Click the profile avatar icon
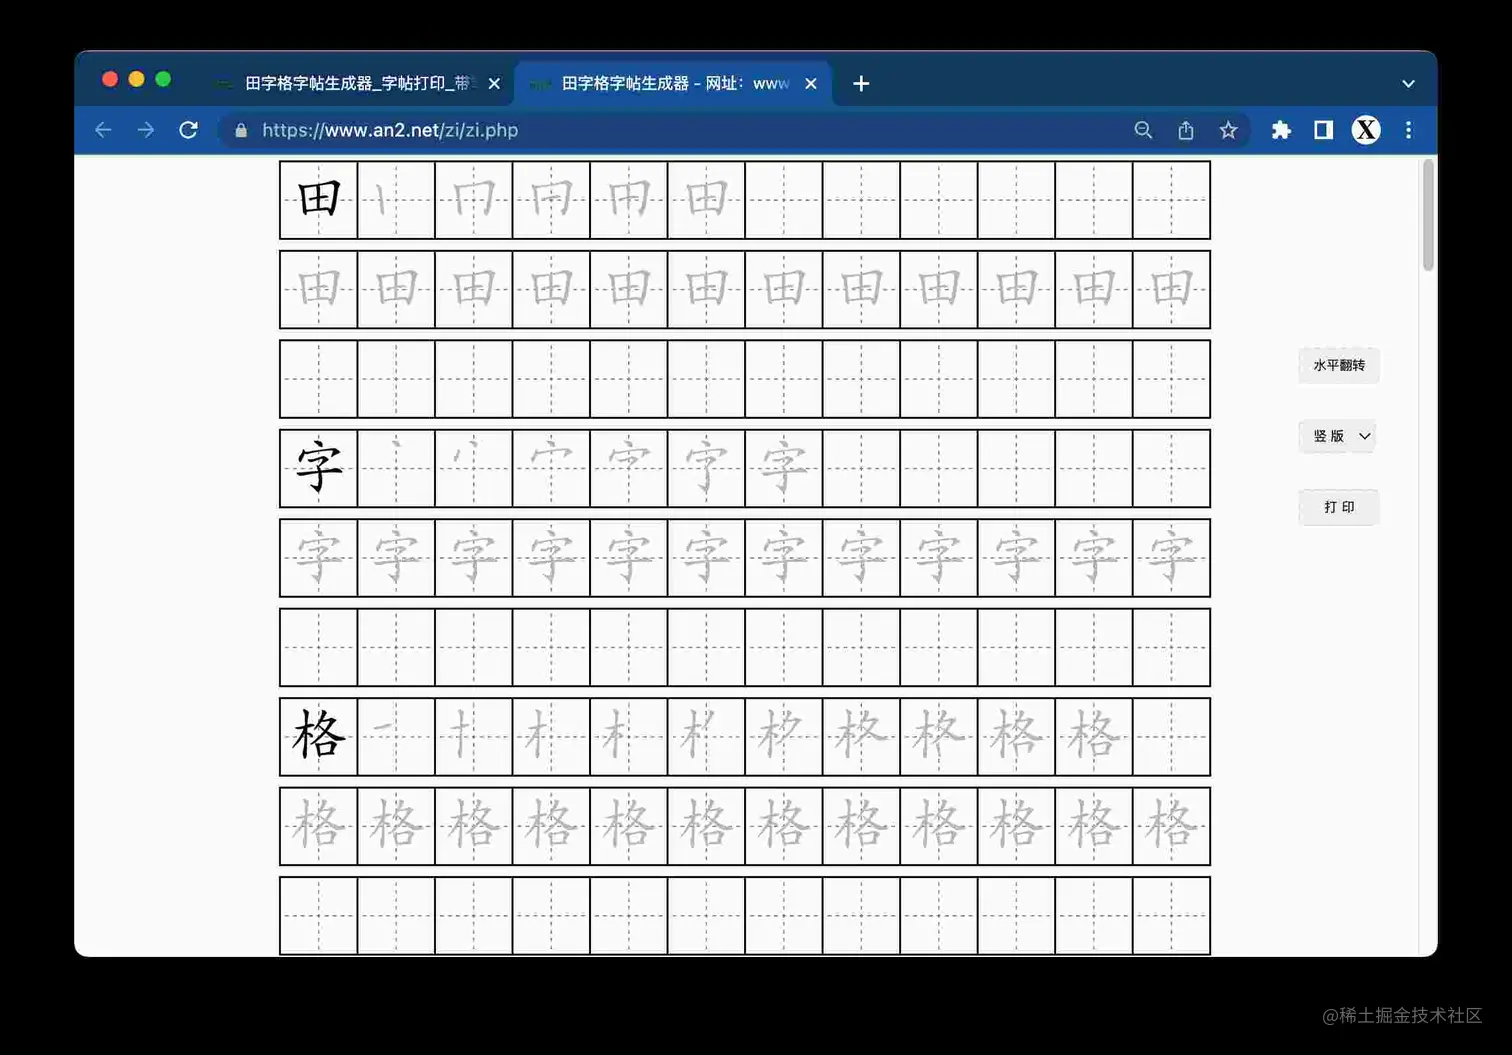Viewport: 1512px width, 1055px height. [x=1365, y=130]
